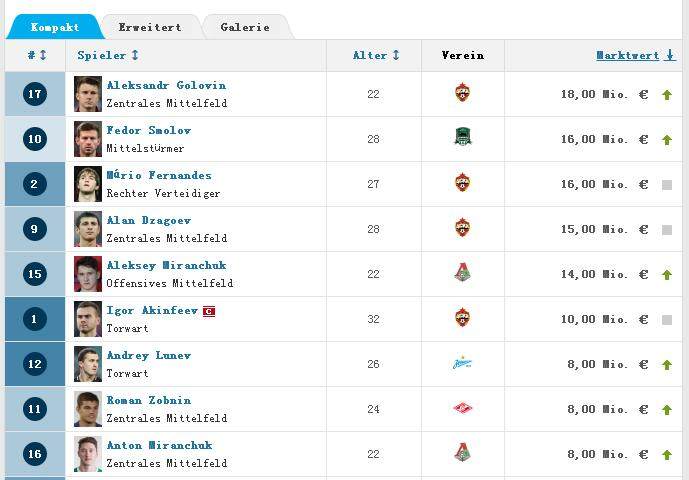Click shirt number 10 badge
The height and width of the screenshot is (480, 689).
(x=35, y=139)
